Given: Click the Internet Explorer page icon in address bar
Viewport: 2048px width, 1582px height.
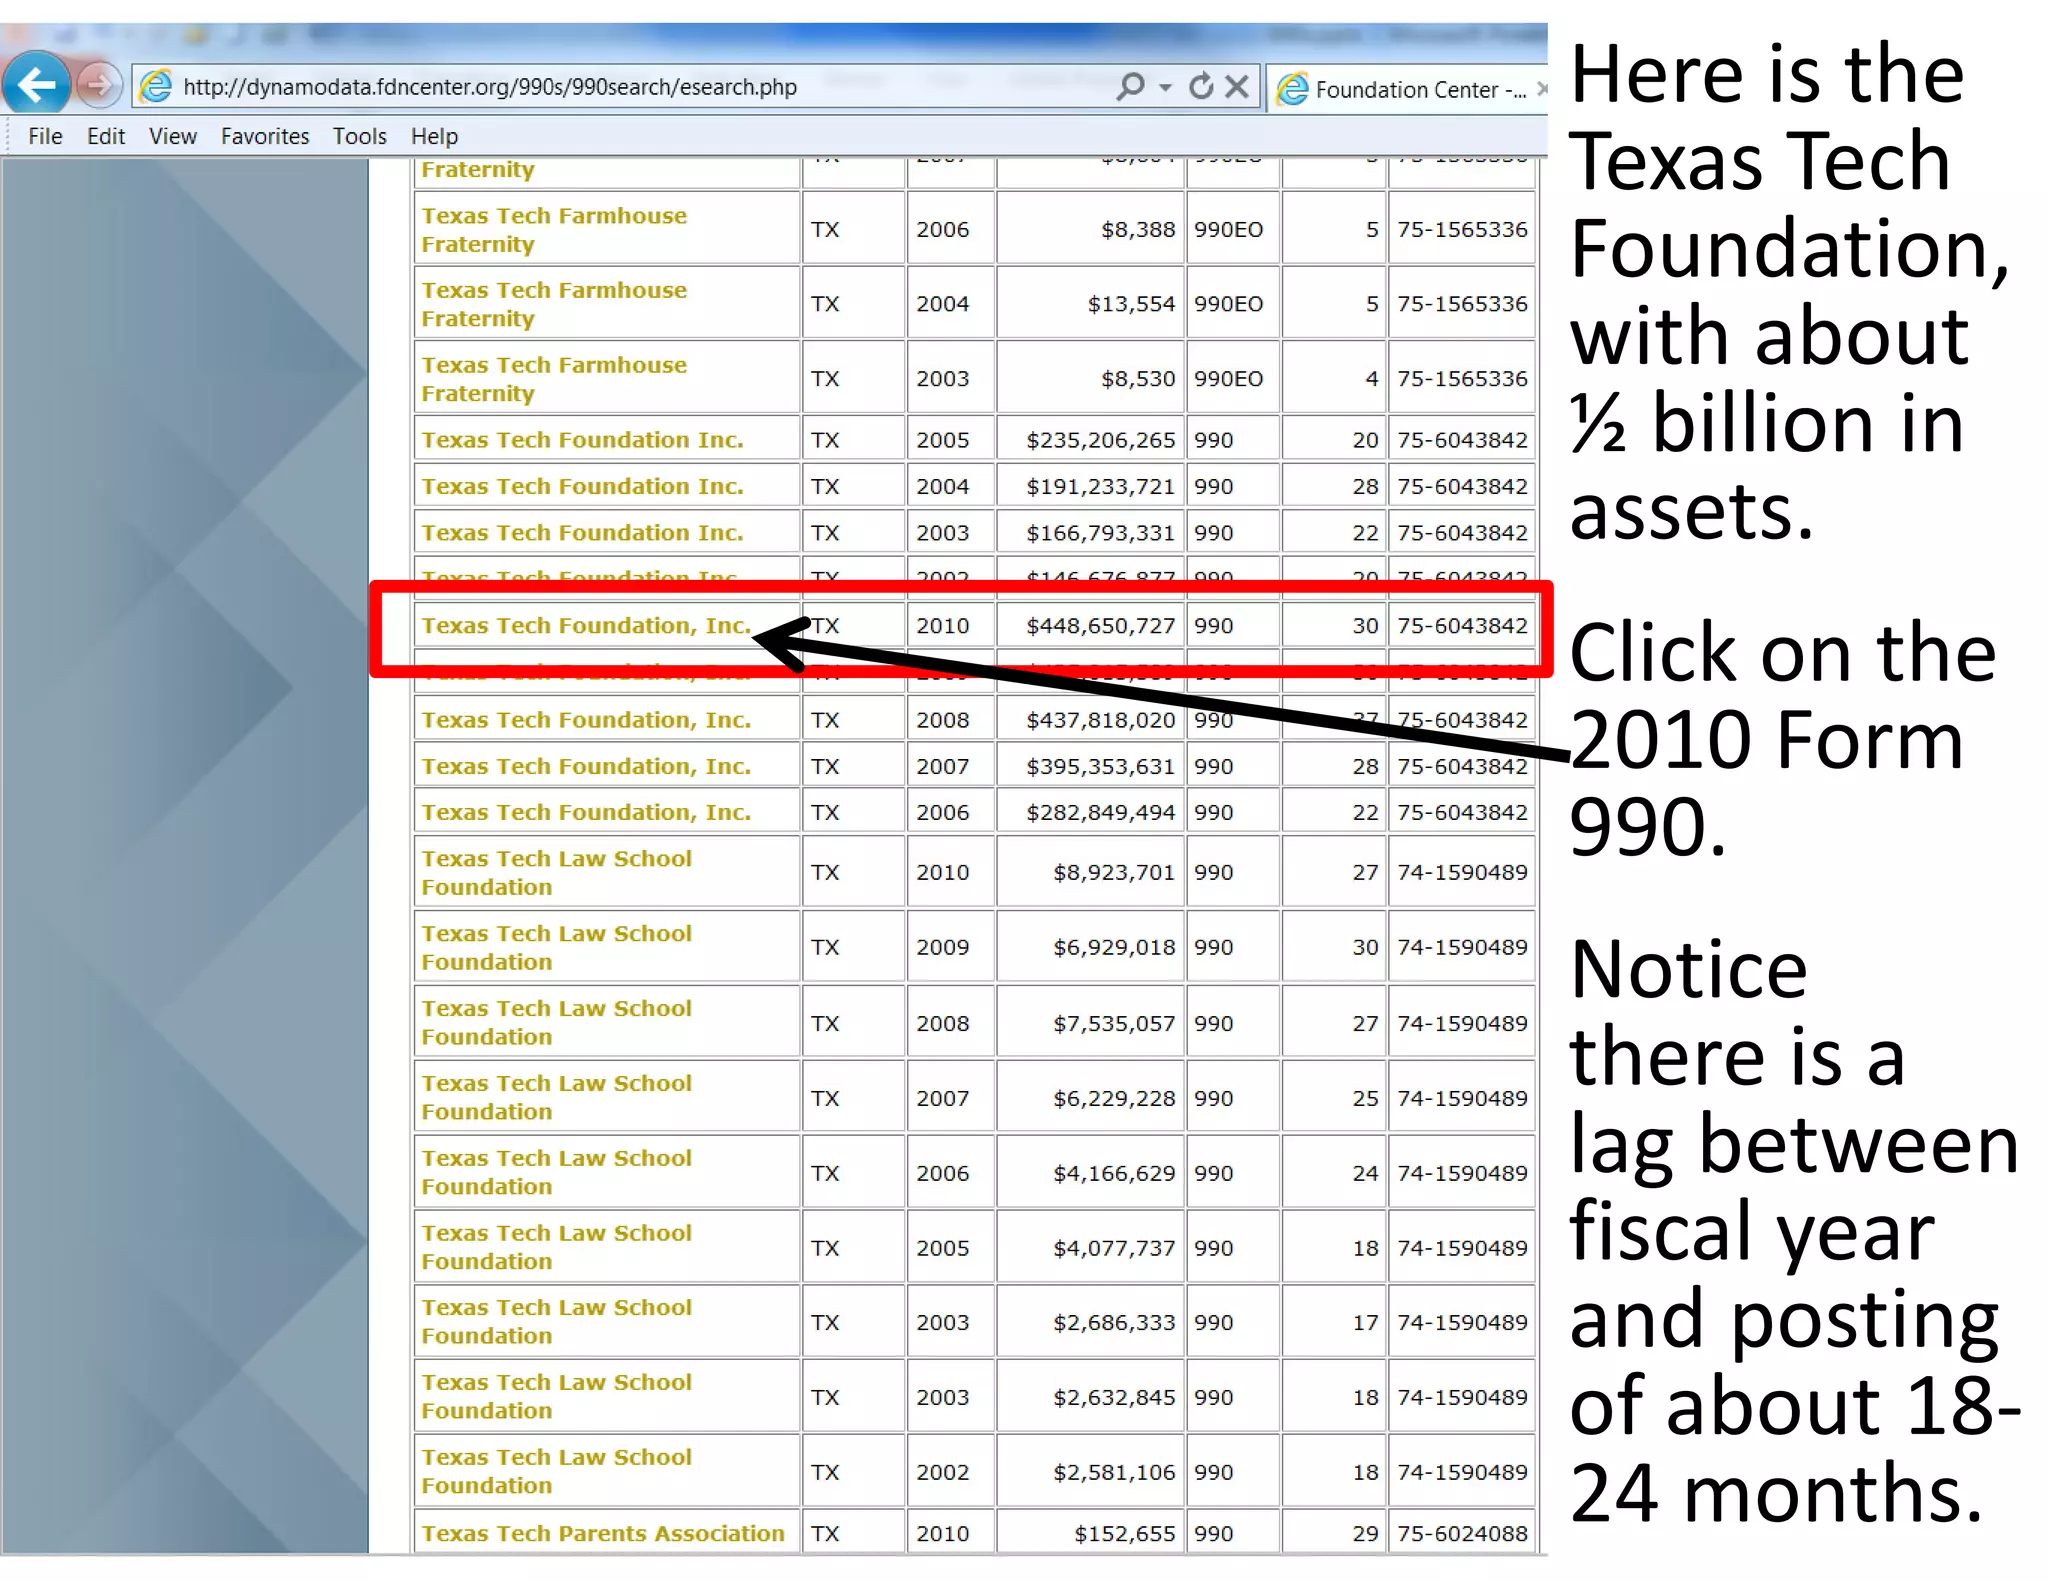Looking at the screenshot, I should 156,87.
